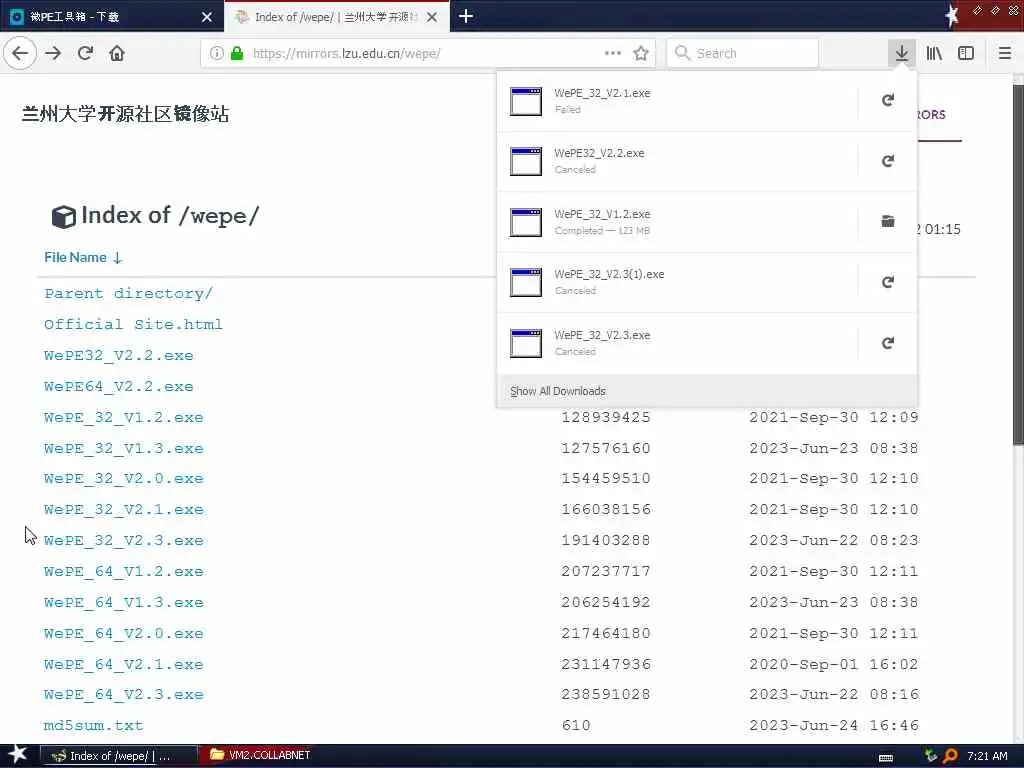Open the orange magnifier tray icon

click(x=951, y=756)
